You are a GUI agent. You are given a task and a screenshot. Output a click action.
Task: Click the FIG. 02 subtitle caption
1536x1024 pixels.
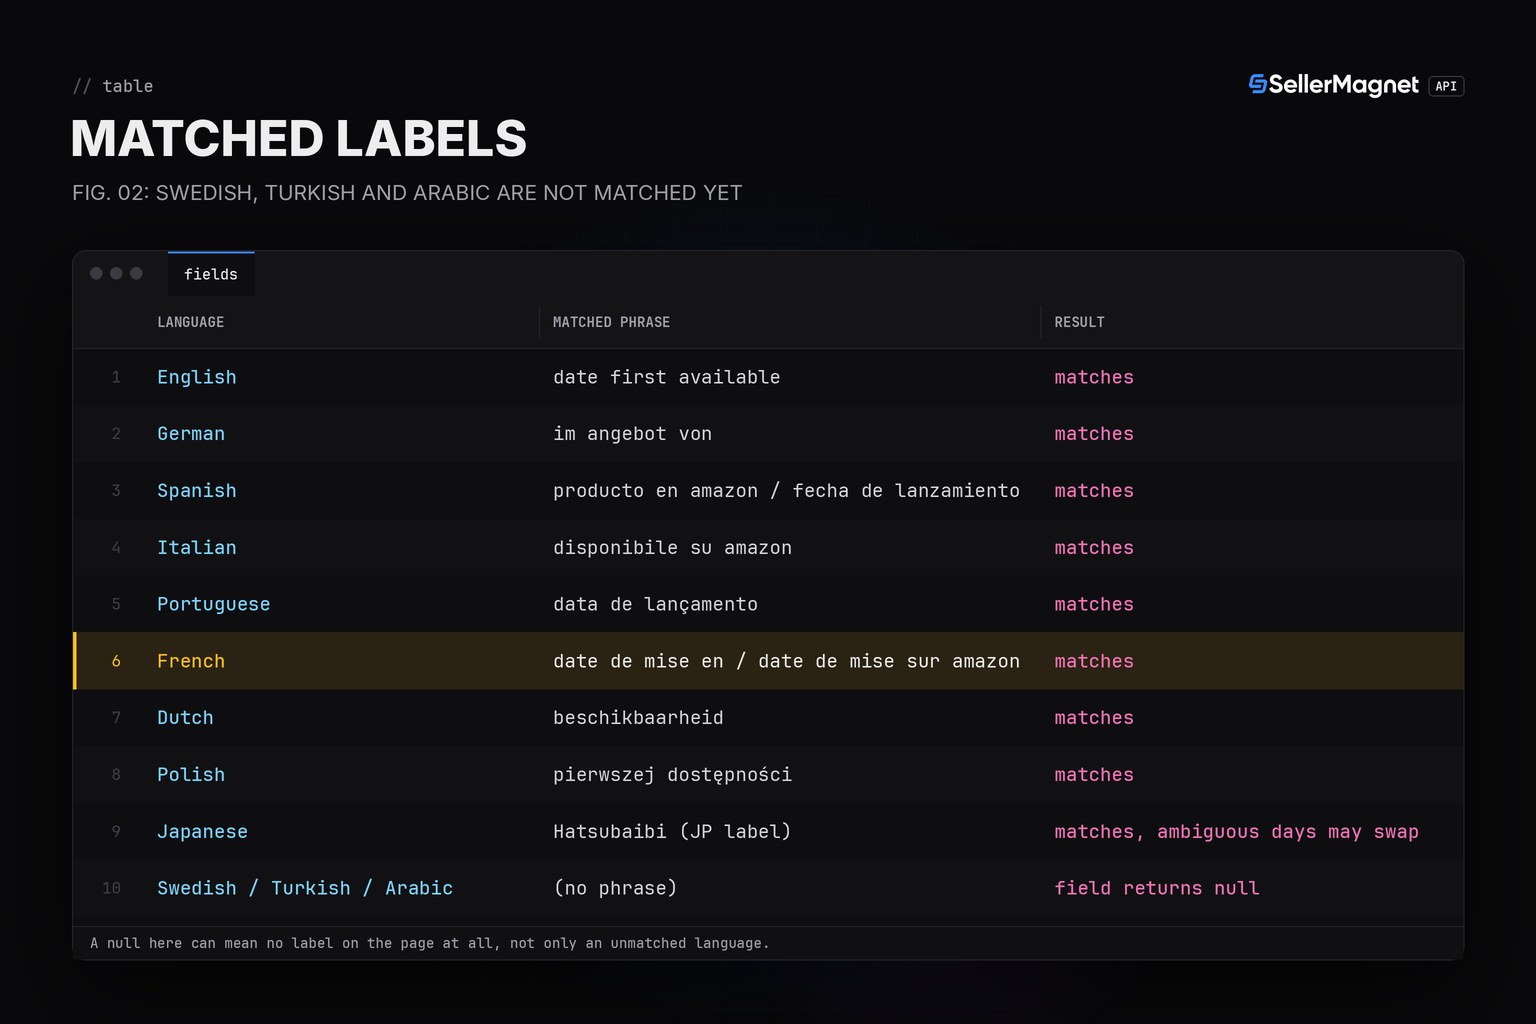click(407, 193)
